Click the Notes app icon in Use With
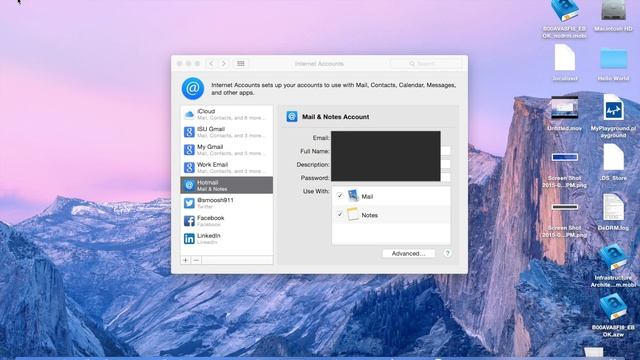The image size is (640, 360). click(353, 214)
